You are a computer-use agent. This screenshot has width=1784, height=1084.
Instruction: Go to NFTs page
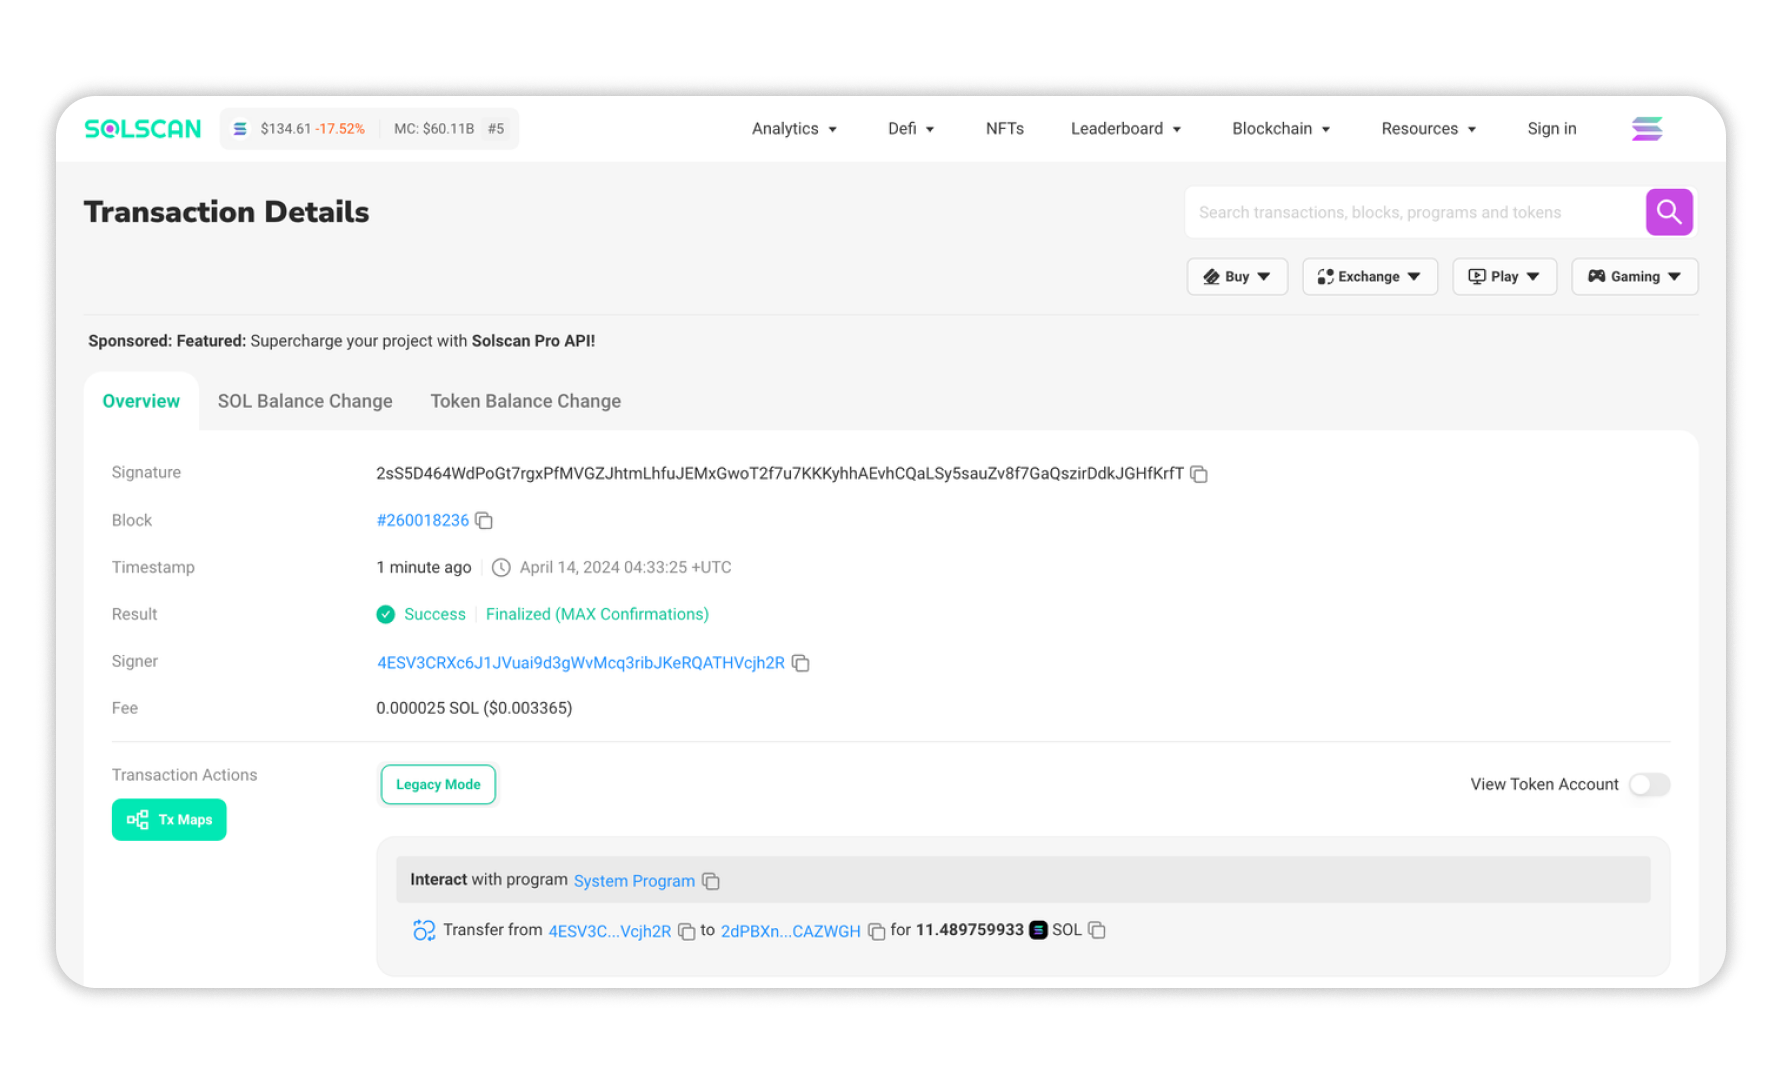click(1005, 129)
